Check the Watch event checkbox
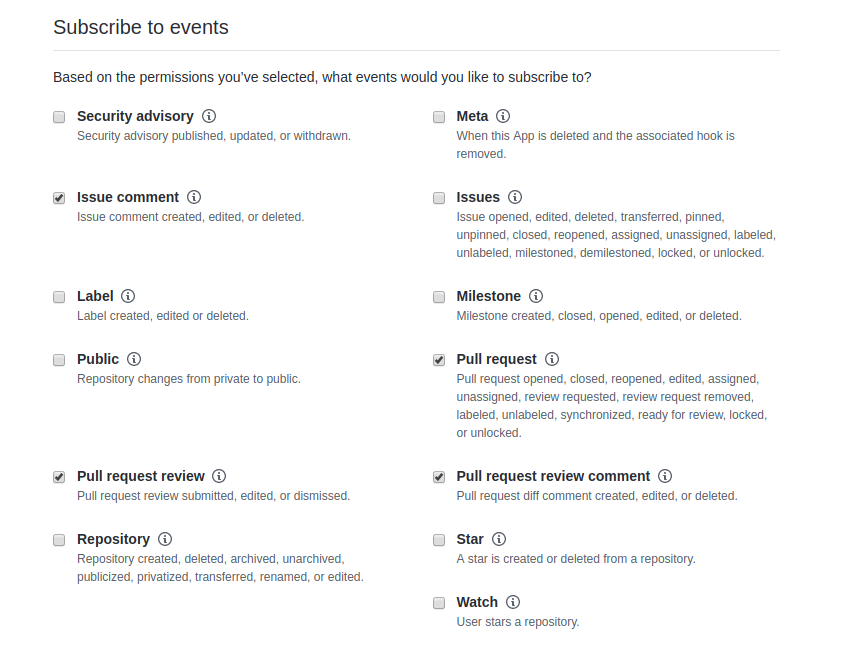The height and width of the screenshot is (667, 864). [x=439, y=603]
